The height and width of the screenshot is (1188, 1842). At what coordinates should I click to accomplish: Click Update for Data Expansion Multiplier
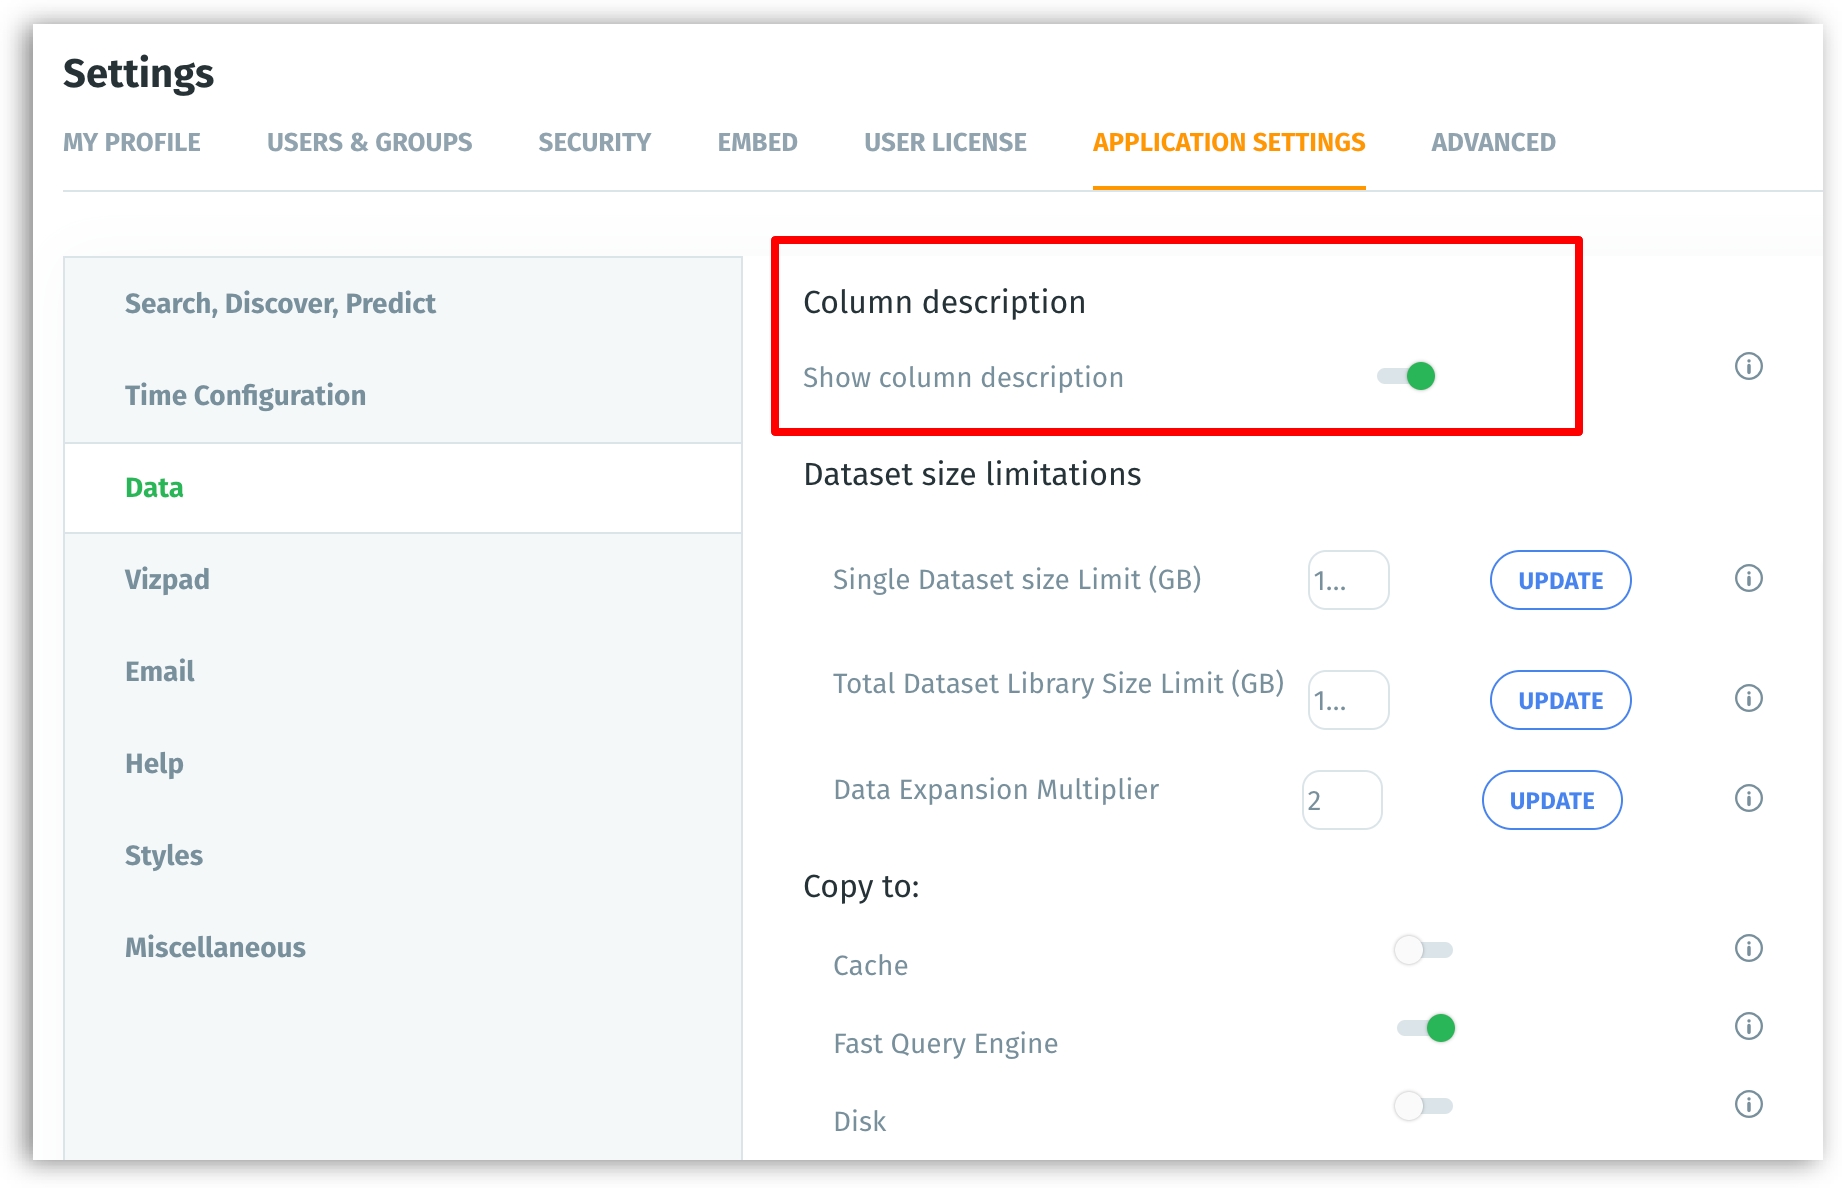click(x=1551, y=800)
